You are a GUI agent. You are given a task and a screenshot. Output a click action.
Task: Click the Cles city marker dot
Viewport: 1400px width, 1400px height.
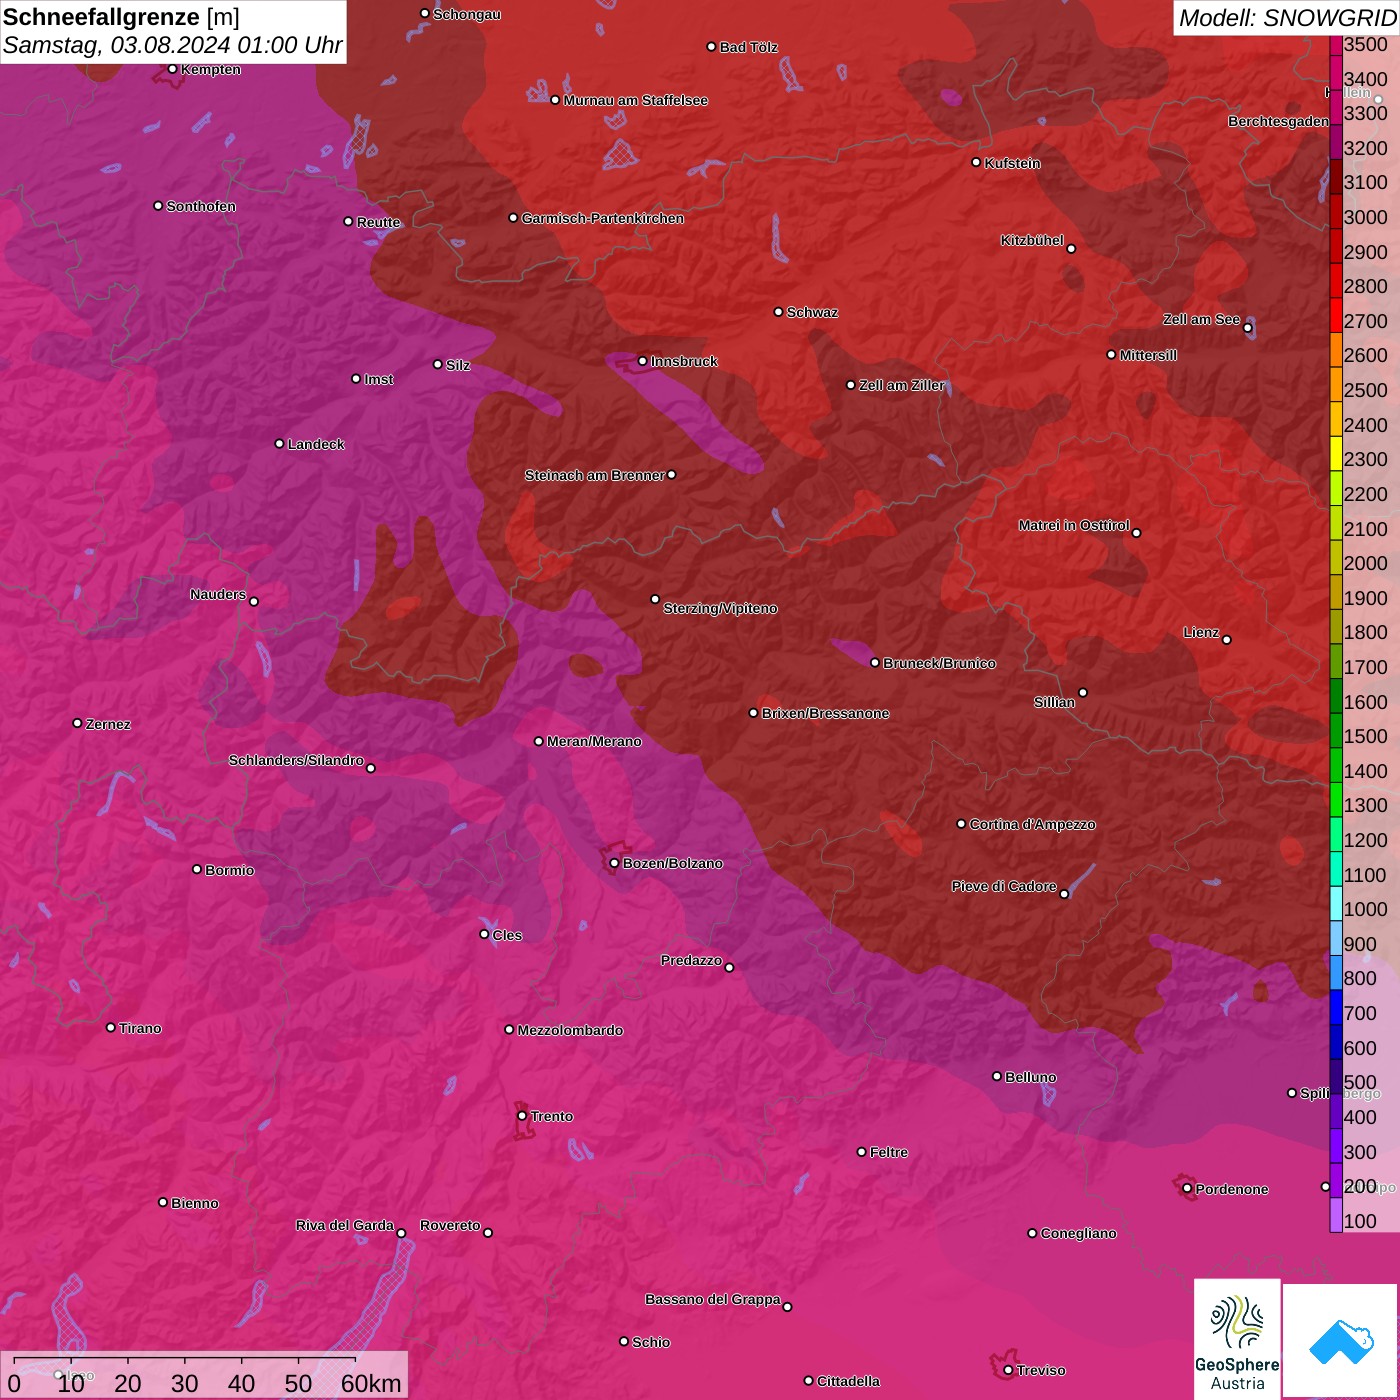tap(484, 934)
